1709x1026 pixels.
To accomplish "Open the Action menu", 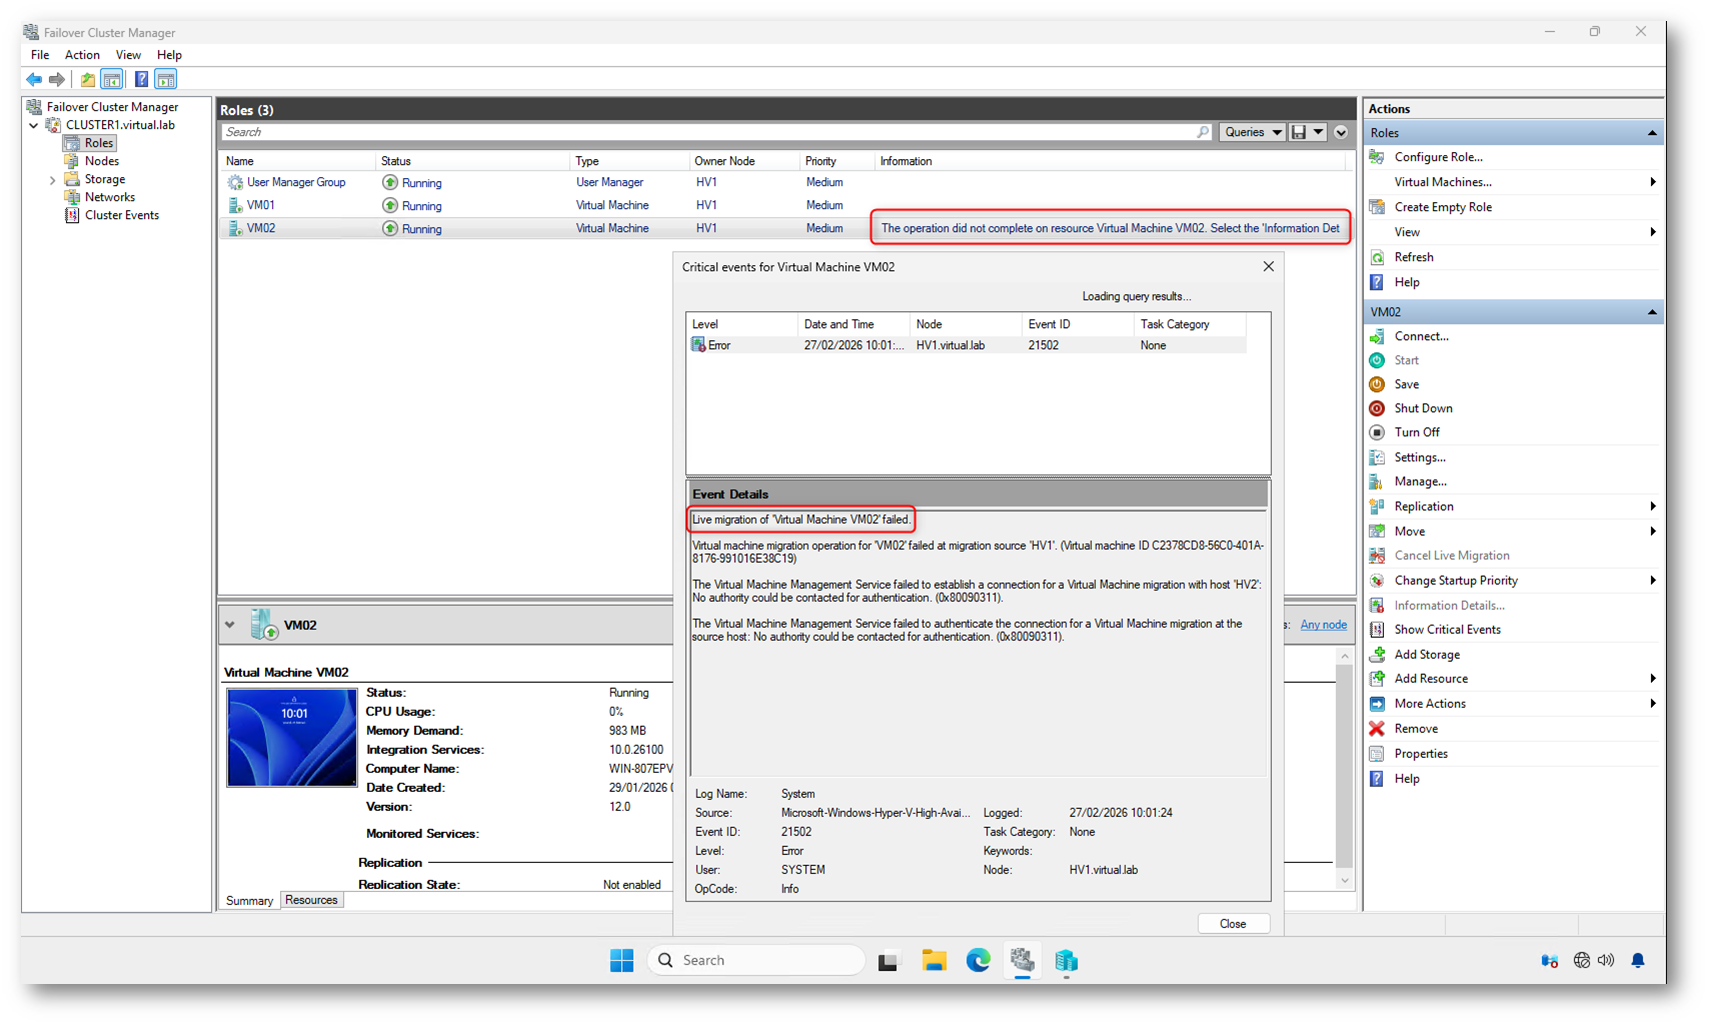I will click(x=82, y=55).
